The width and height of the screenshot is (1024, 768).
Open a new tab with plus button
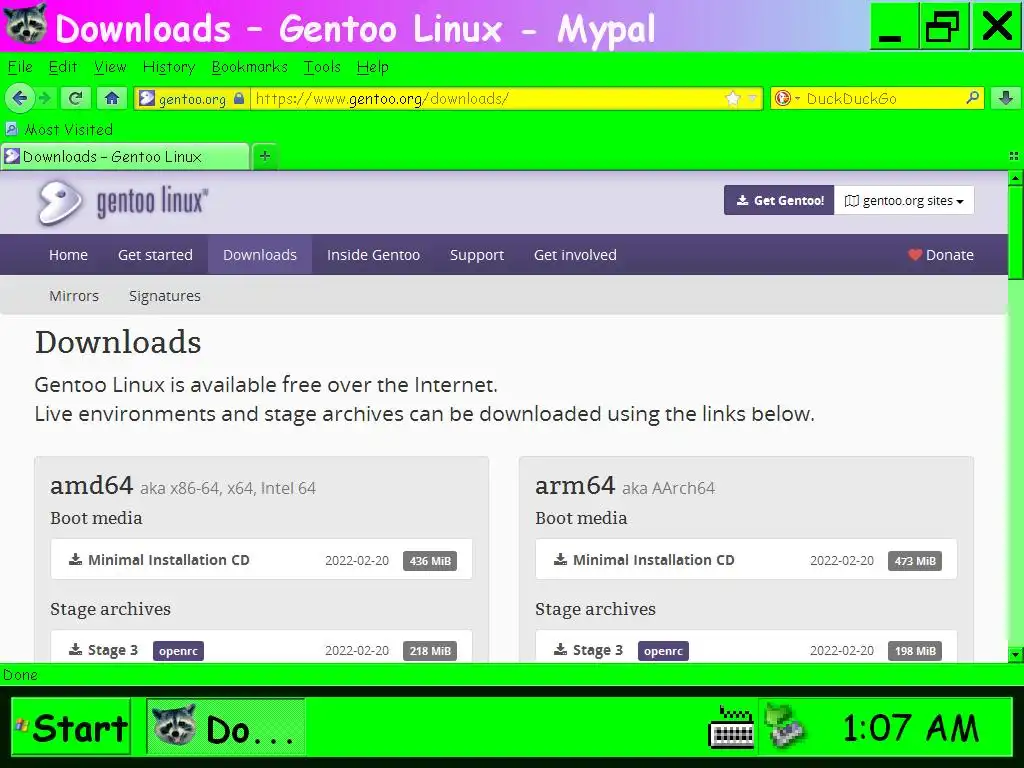tap(264, 156)
